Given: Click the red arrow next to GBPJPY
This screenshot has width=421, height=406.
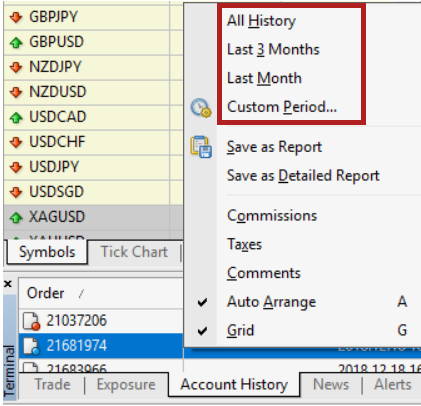Looking at the screenshot, I should point(16,17).
